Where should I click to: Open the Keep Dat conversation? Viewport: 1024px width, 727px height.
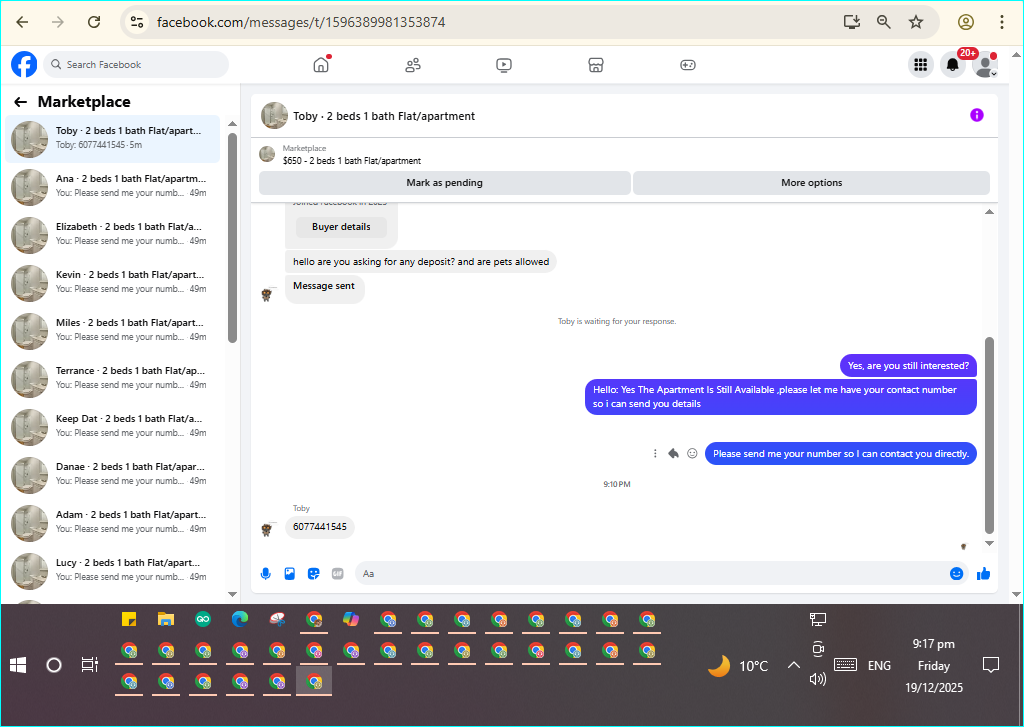coord(112,427)
